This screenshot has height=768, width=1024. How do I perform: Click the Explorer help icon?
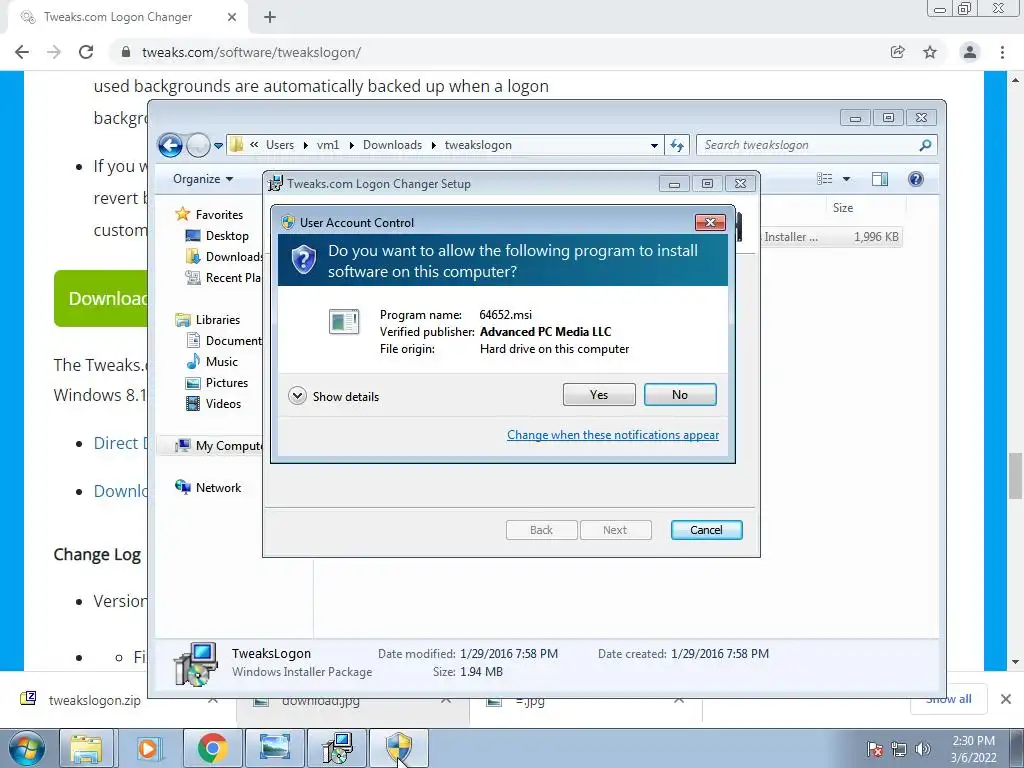pyautogui.click(x=916, y=179)
